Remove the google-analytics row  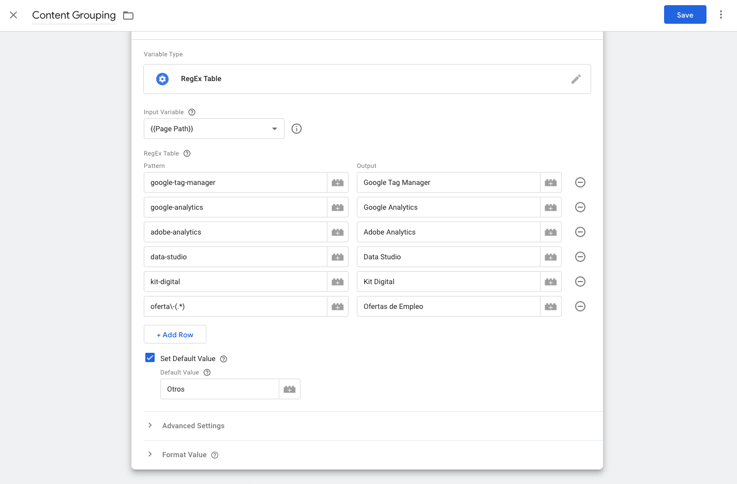(580, 207)
